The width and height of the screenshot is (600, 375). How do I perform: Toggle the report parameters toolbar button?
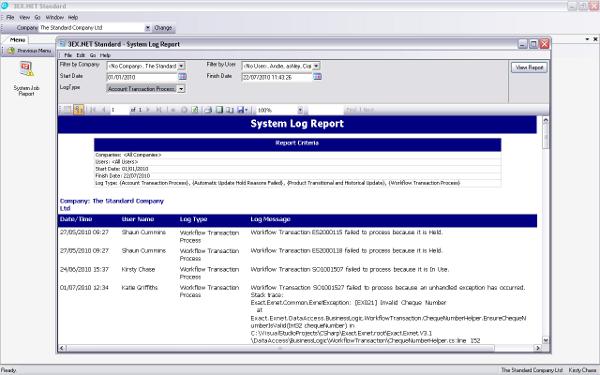point(78,110)
